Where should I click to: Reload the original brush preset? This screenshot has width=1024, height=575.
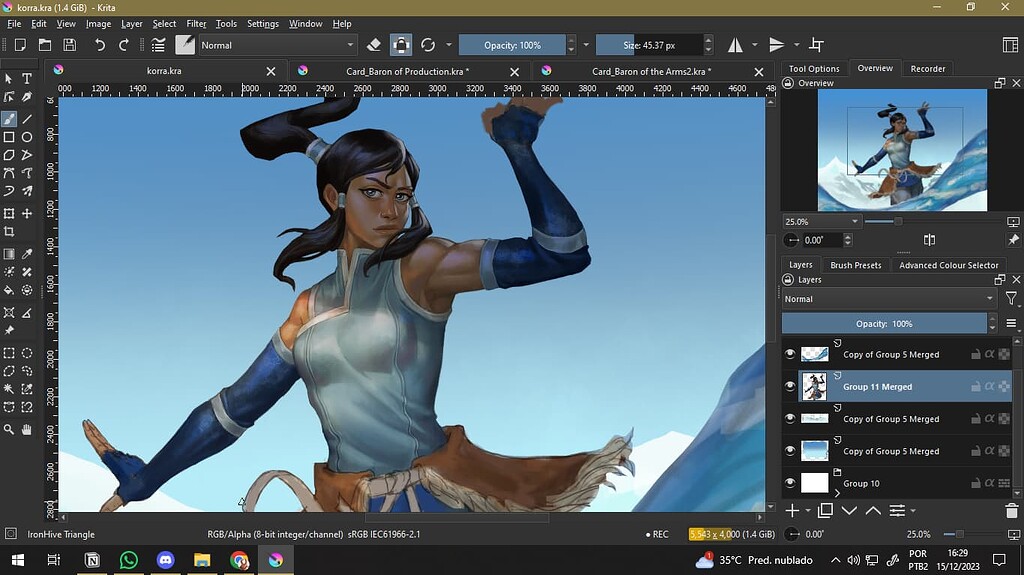(428, 45)
